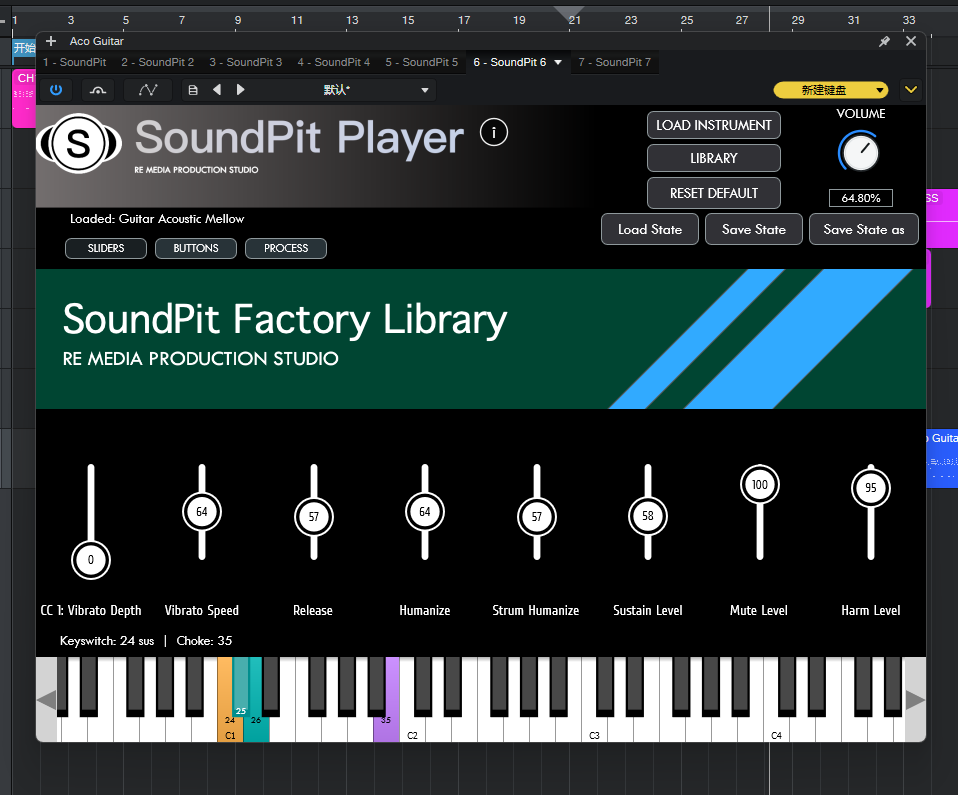Select the BUTTONS view button

coord(196,248)
